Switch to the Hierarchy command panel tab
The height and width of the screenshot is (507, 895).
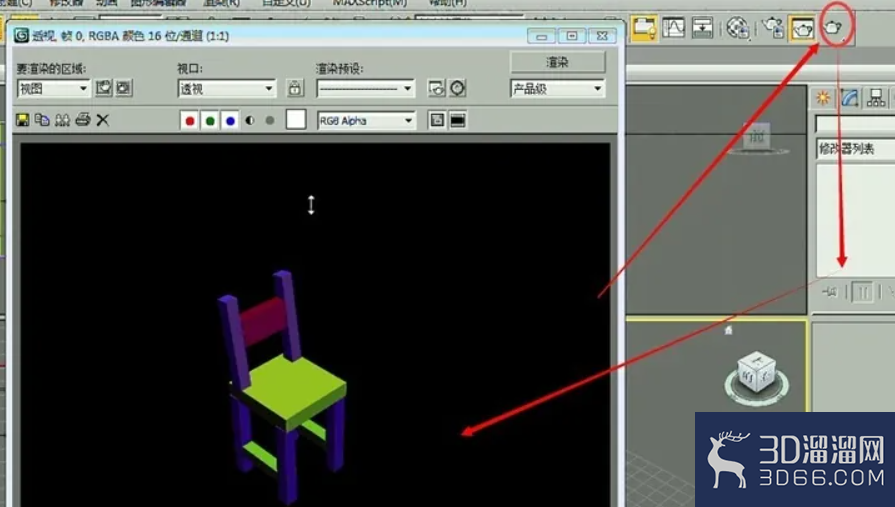click(x=876, y=98)
